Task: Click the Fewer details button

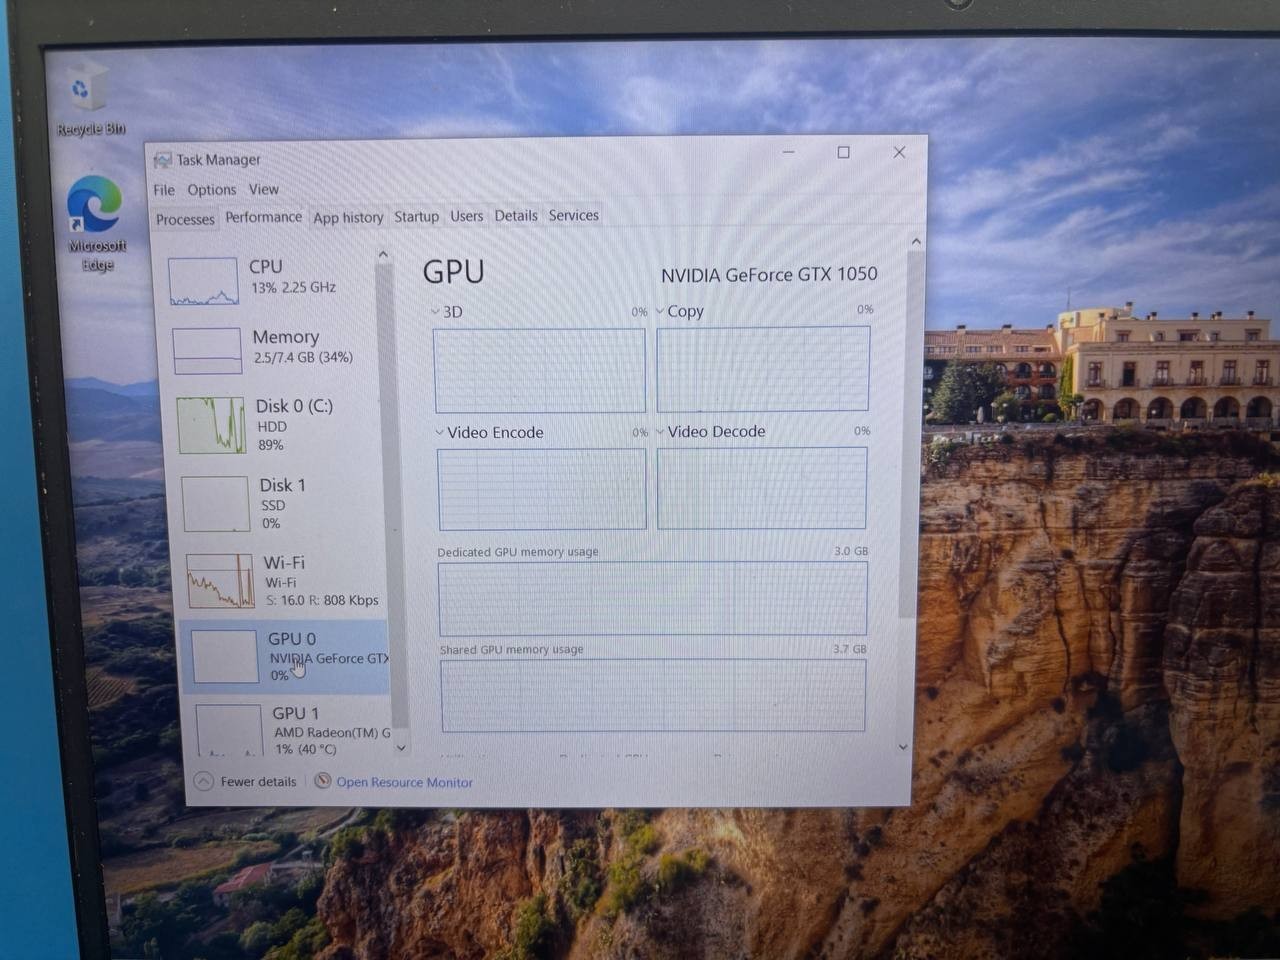Action: click(x=246, y=781)
